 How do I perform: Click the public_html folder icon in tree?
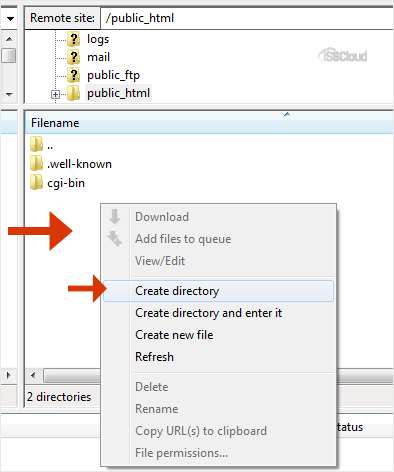coord(73,93)
